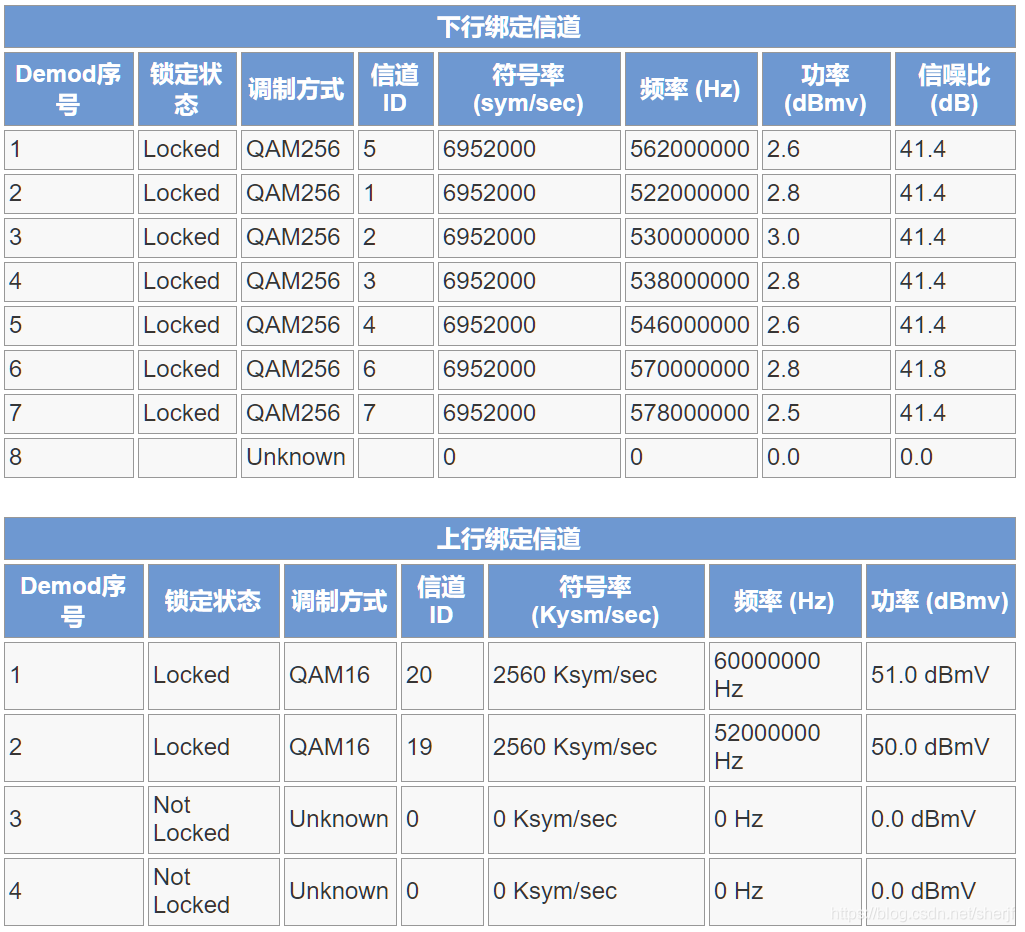Click 2560 Ksym/sec in channel ID 20 row
Viewport: 1025px width, 932px height.
pyautogui.click(x=575, y=675)
